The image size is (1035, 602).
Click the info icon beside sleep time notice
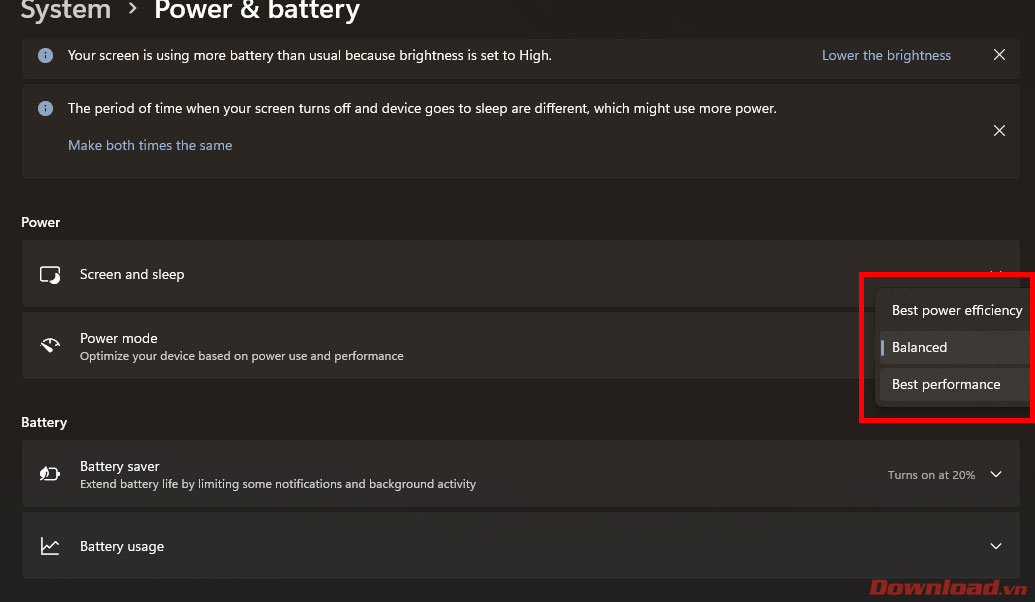[45, 108]
